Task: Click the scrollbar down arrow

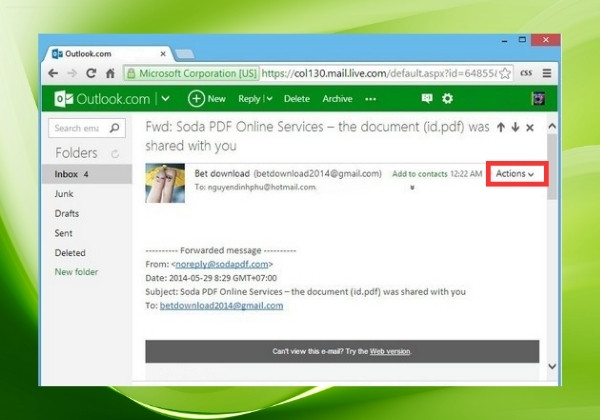Action: pos(552,366)
